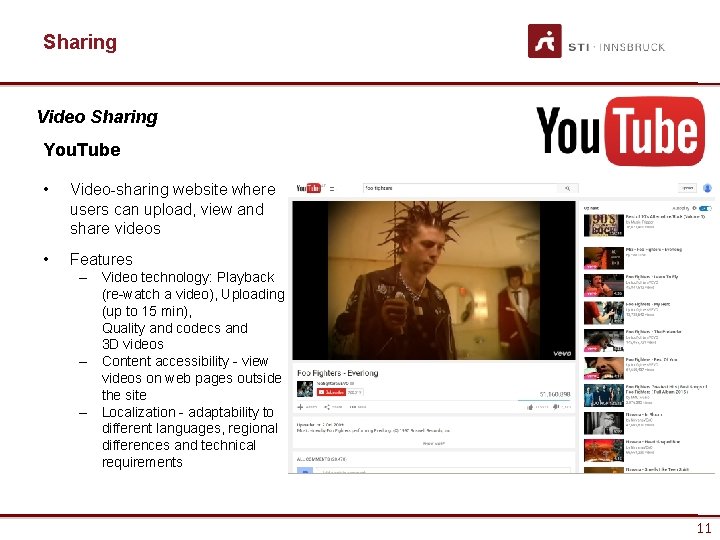
Task: Click the Autoplay info icon
Action: [694, 208]
